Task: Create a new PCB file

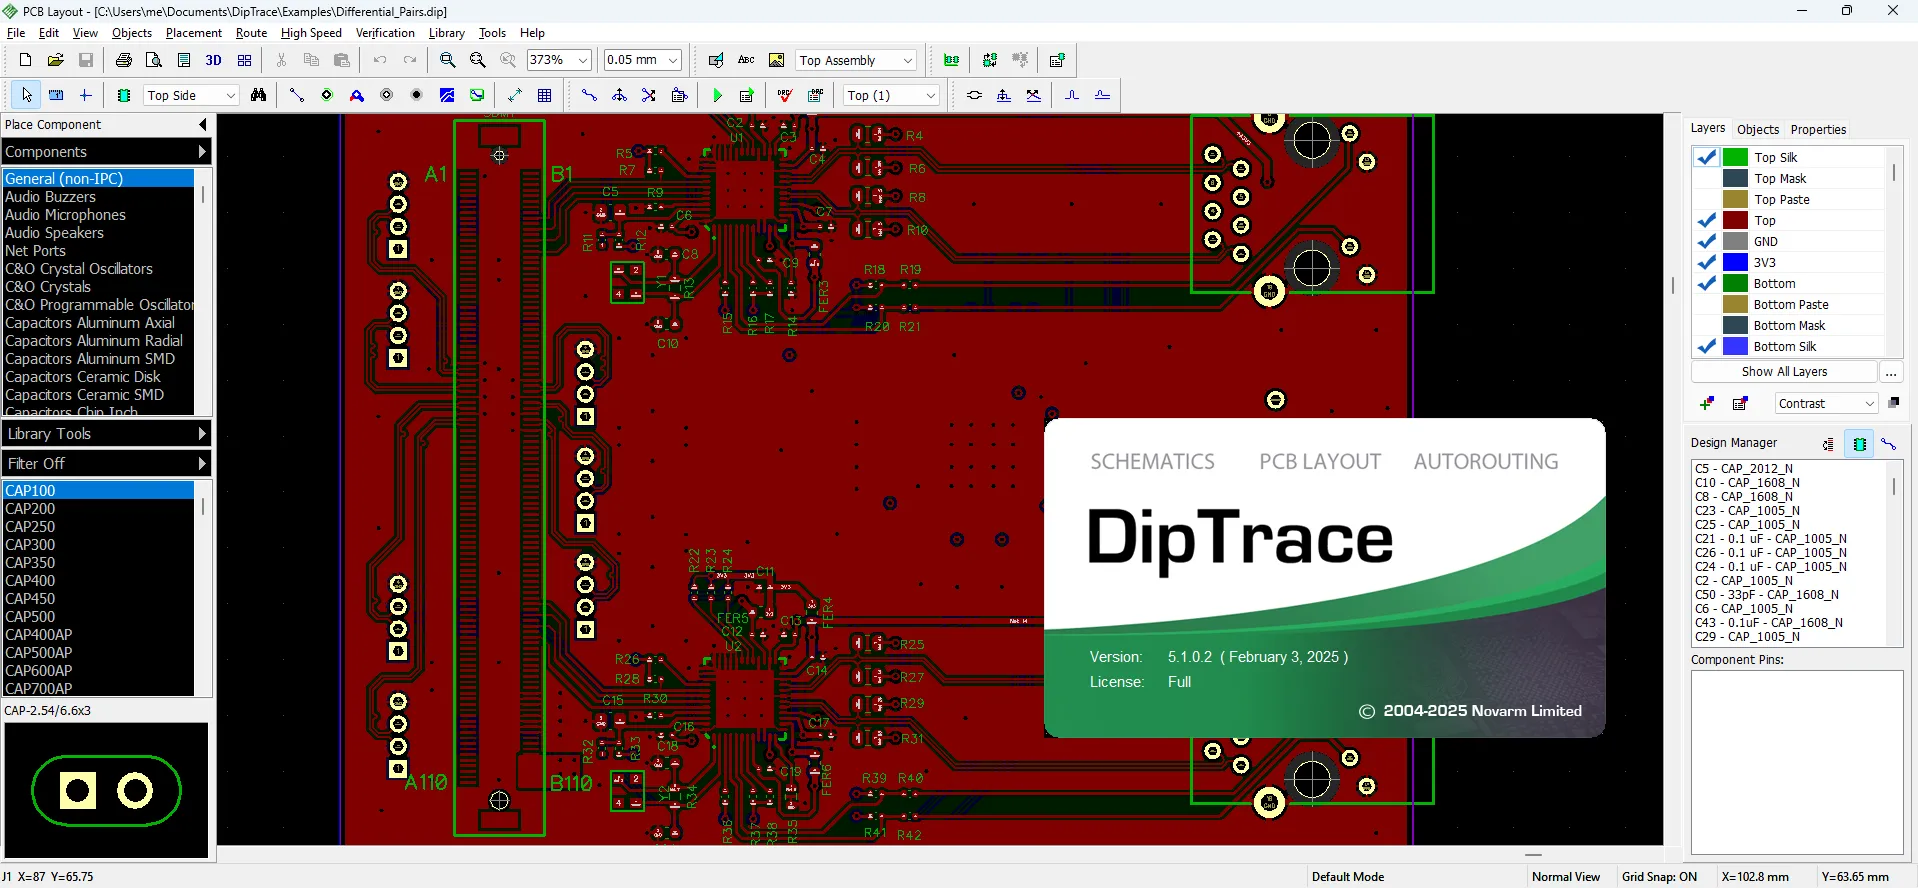Action: [26, 60]
